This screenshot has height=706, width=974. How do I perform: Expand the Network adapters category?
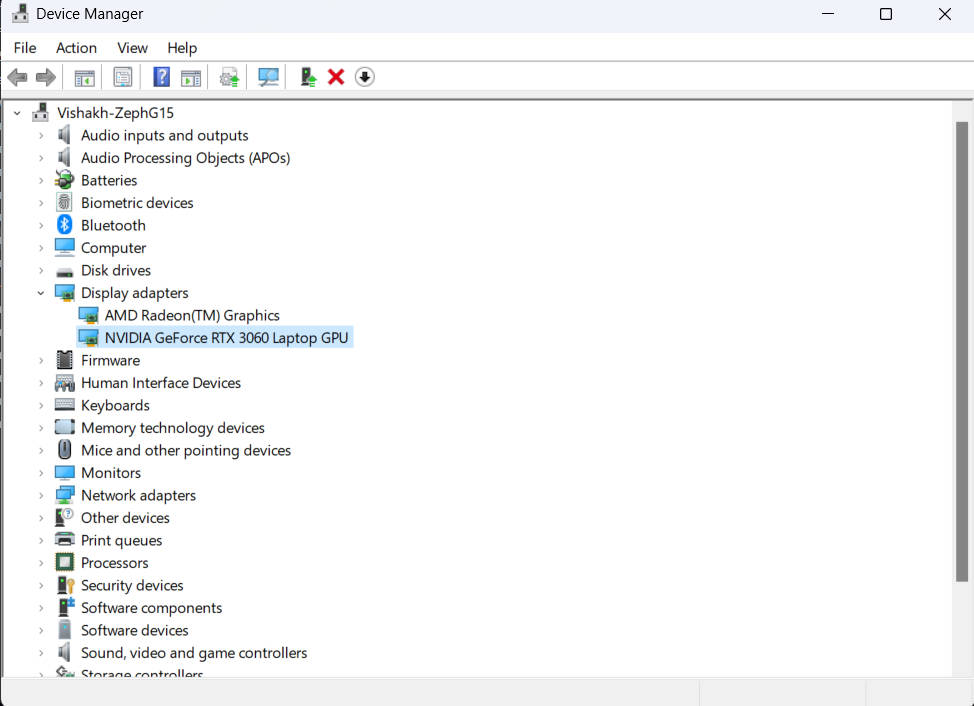tap(40, 494)
